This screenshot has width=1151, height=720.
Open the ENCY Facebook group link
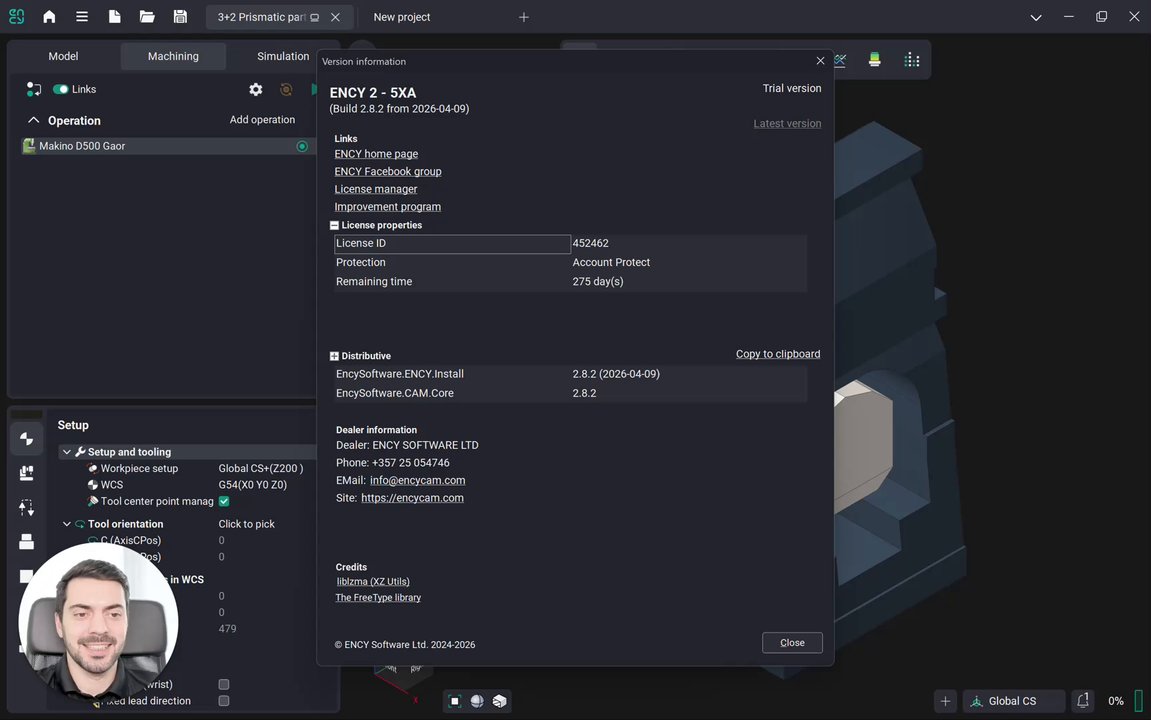click(x=388, y=171)
